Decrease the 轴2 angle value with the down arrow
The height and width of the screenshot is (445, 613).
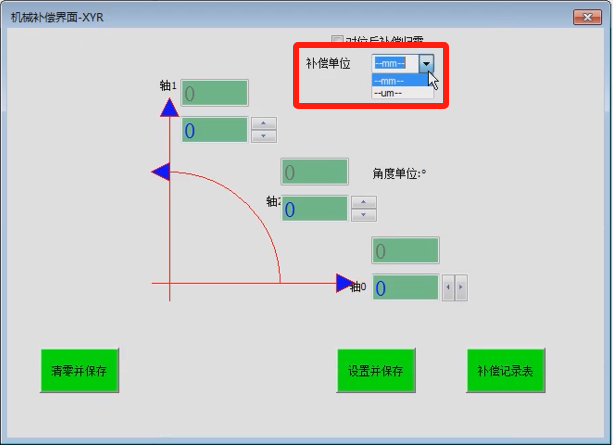(x=363, y=214)
